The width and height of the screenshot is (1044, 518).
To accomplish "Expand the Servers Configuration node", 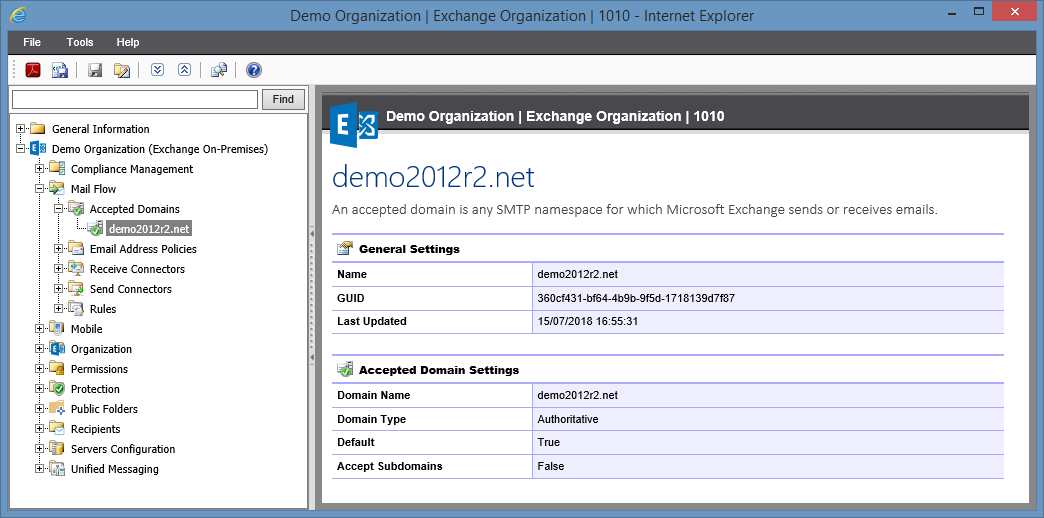I will pyautogui.click(x=39, y=449).
